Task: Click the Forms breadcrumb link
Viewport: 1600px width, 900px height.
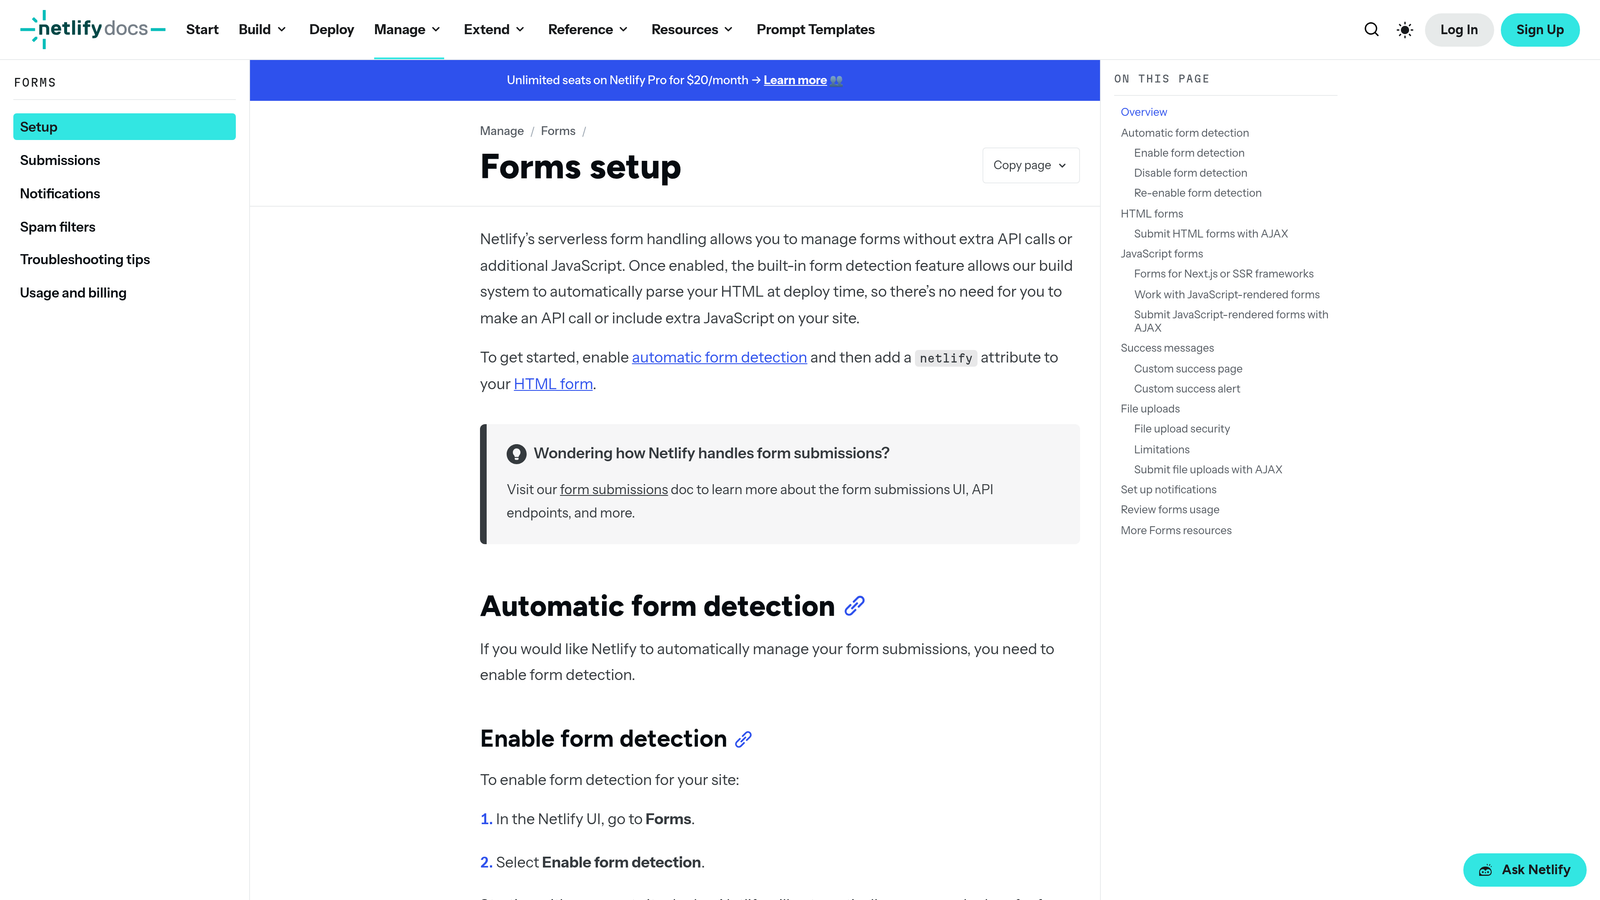Action: (558, 131)
